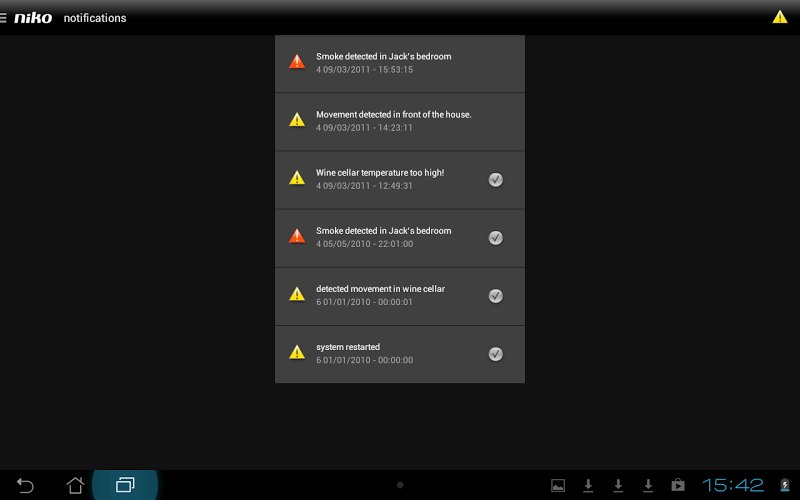Click timestamp 6 01/01/2010 - 00:00:00

tap(364, 361)
